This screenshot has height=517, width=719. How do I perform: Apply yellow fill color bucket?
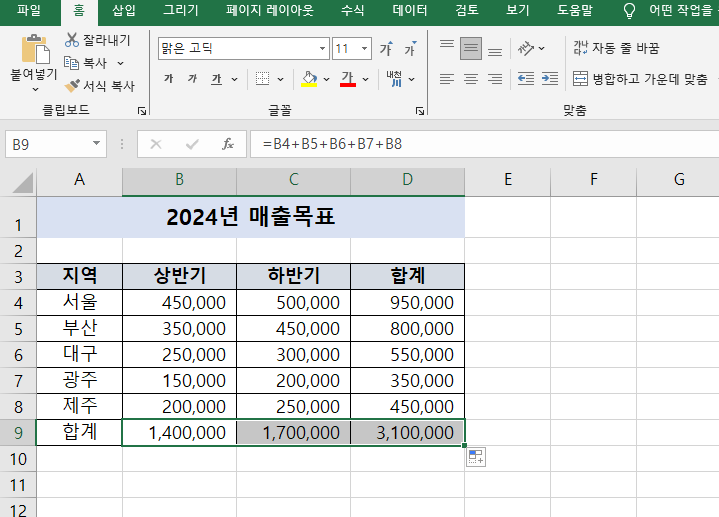pos(310,79)
